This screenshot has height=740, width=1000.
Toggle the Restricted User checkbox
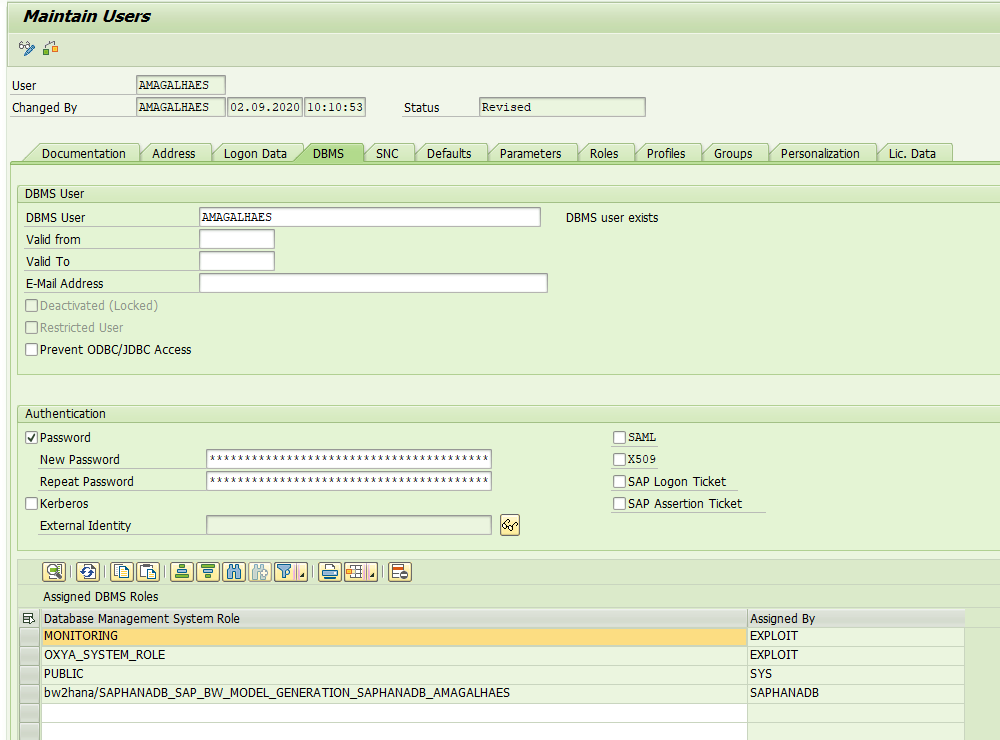click(x=31, y=327)
